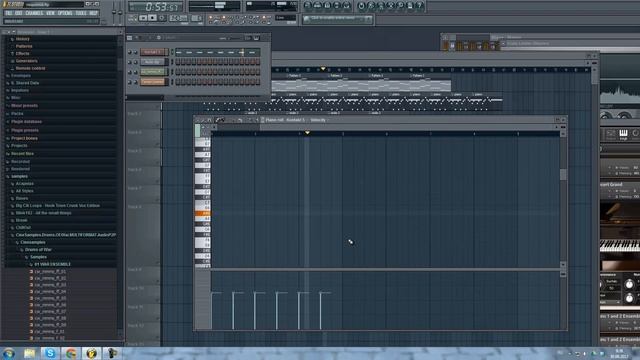The height and width of the screenshot is (360, 640).
Task: Click the orange highlighted piano key
Action: coord(202,213)
